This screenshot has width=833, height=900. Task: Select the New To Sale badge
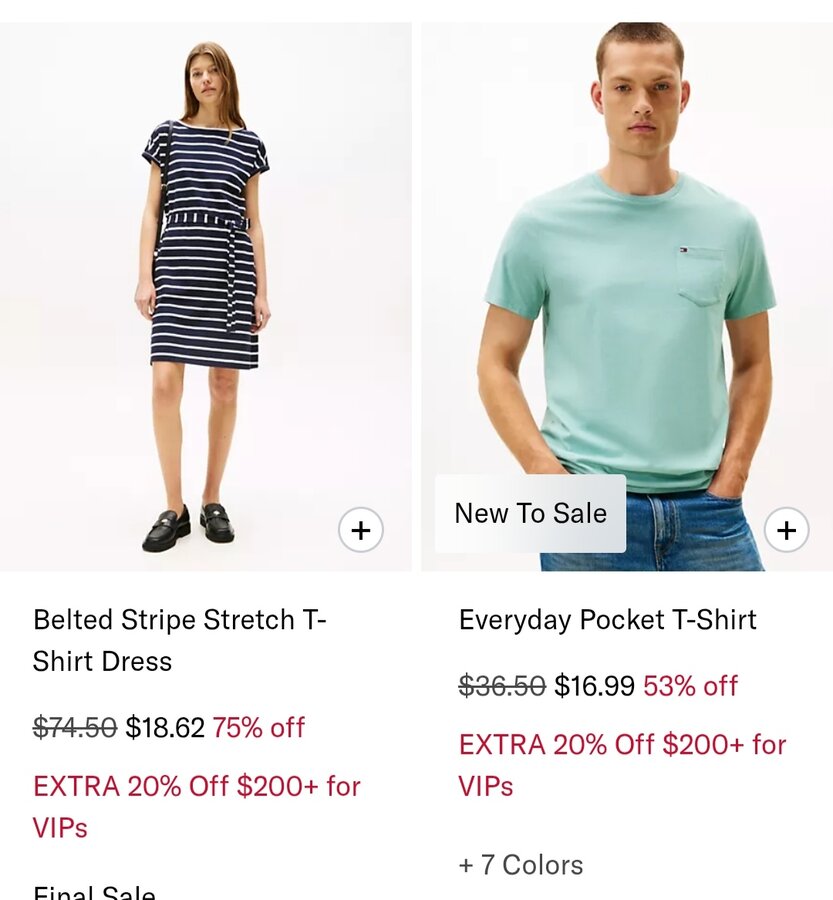pos(530,514)
